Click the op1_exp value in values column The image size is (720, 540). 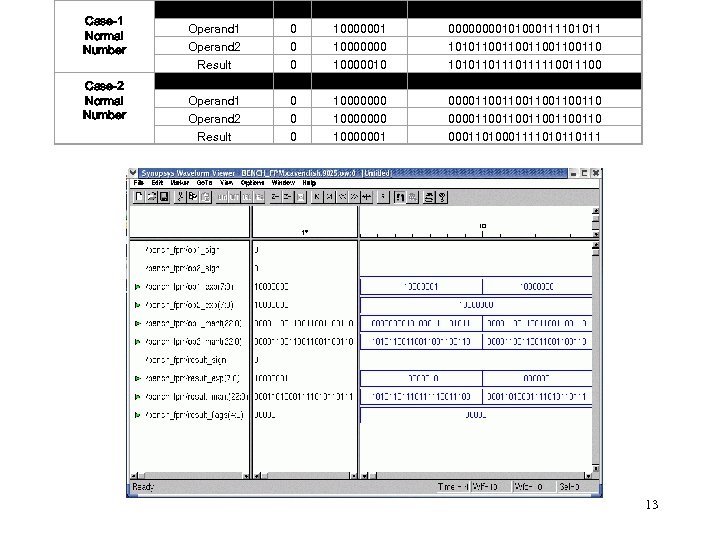click(271, 287)
